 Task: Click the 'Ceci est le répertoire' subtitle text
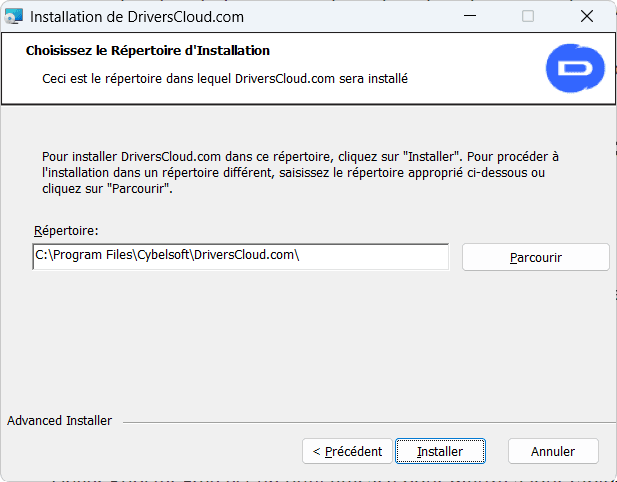(225, 79)
